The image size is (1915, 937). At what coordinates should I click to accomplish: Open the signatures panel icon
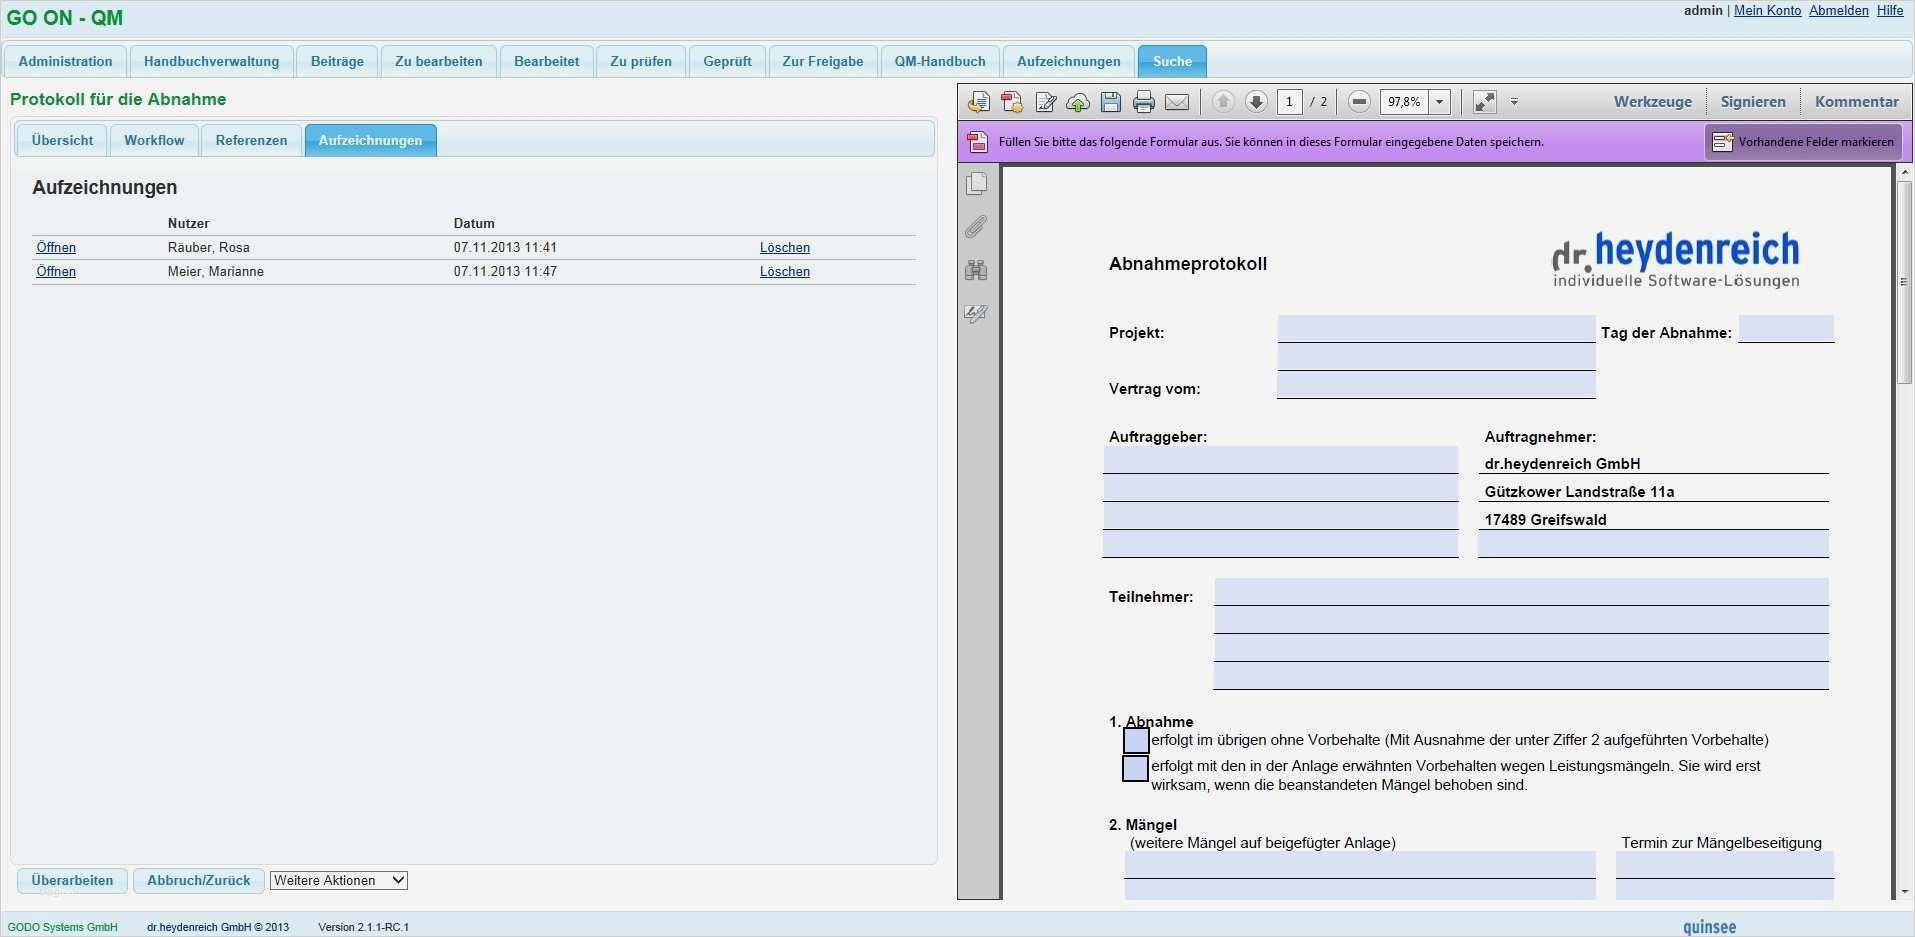tap(977, 314)
